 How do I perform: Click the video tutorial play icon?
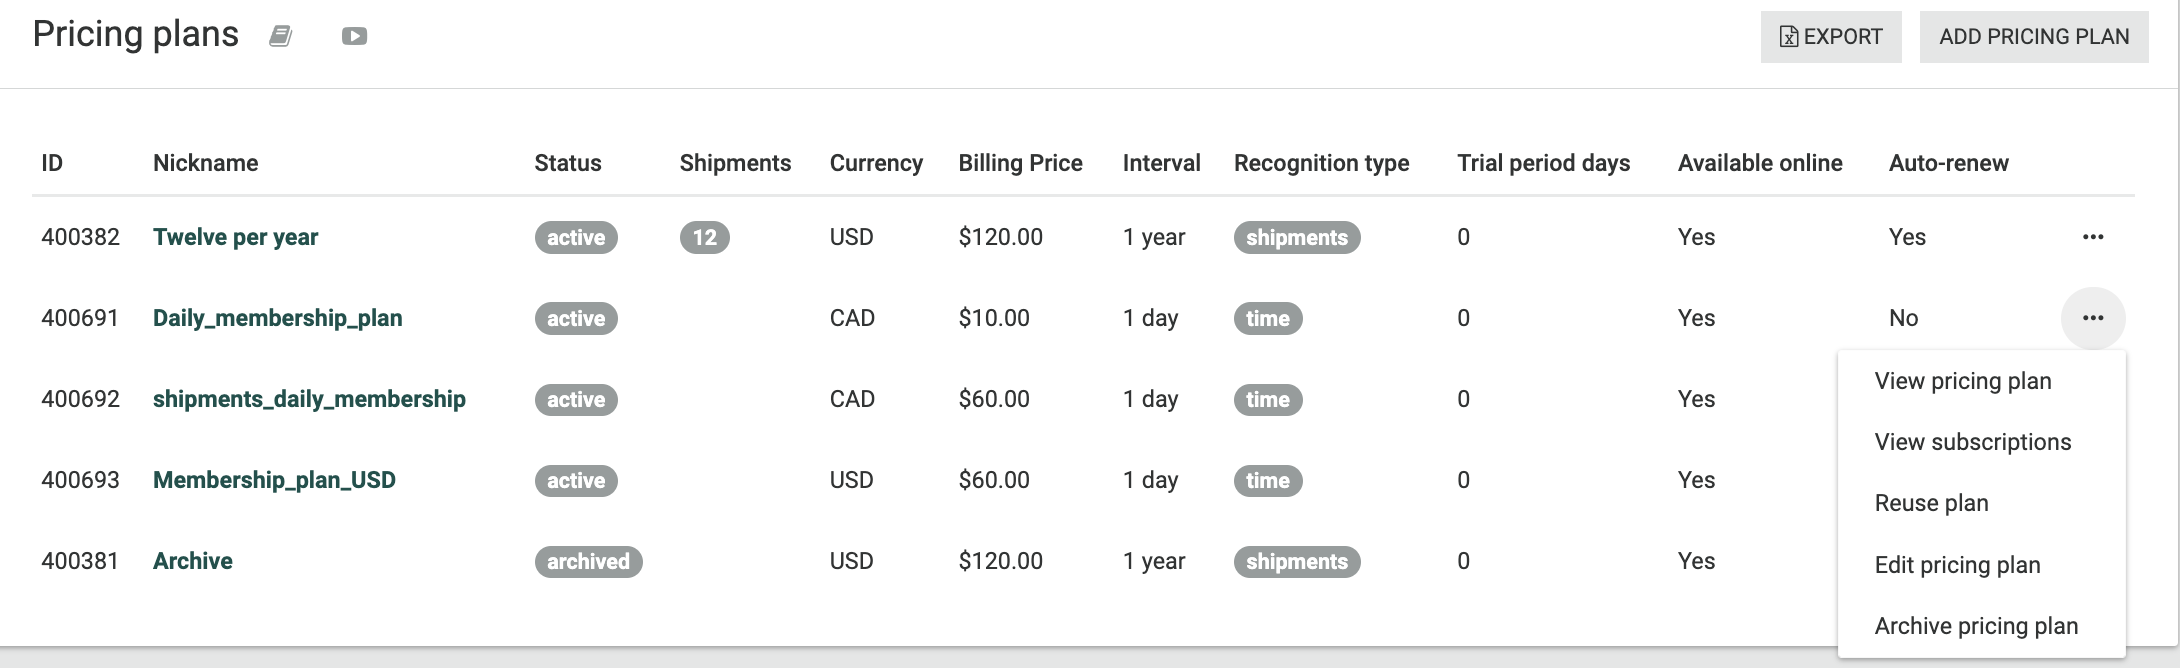[x=354, y=37]
